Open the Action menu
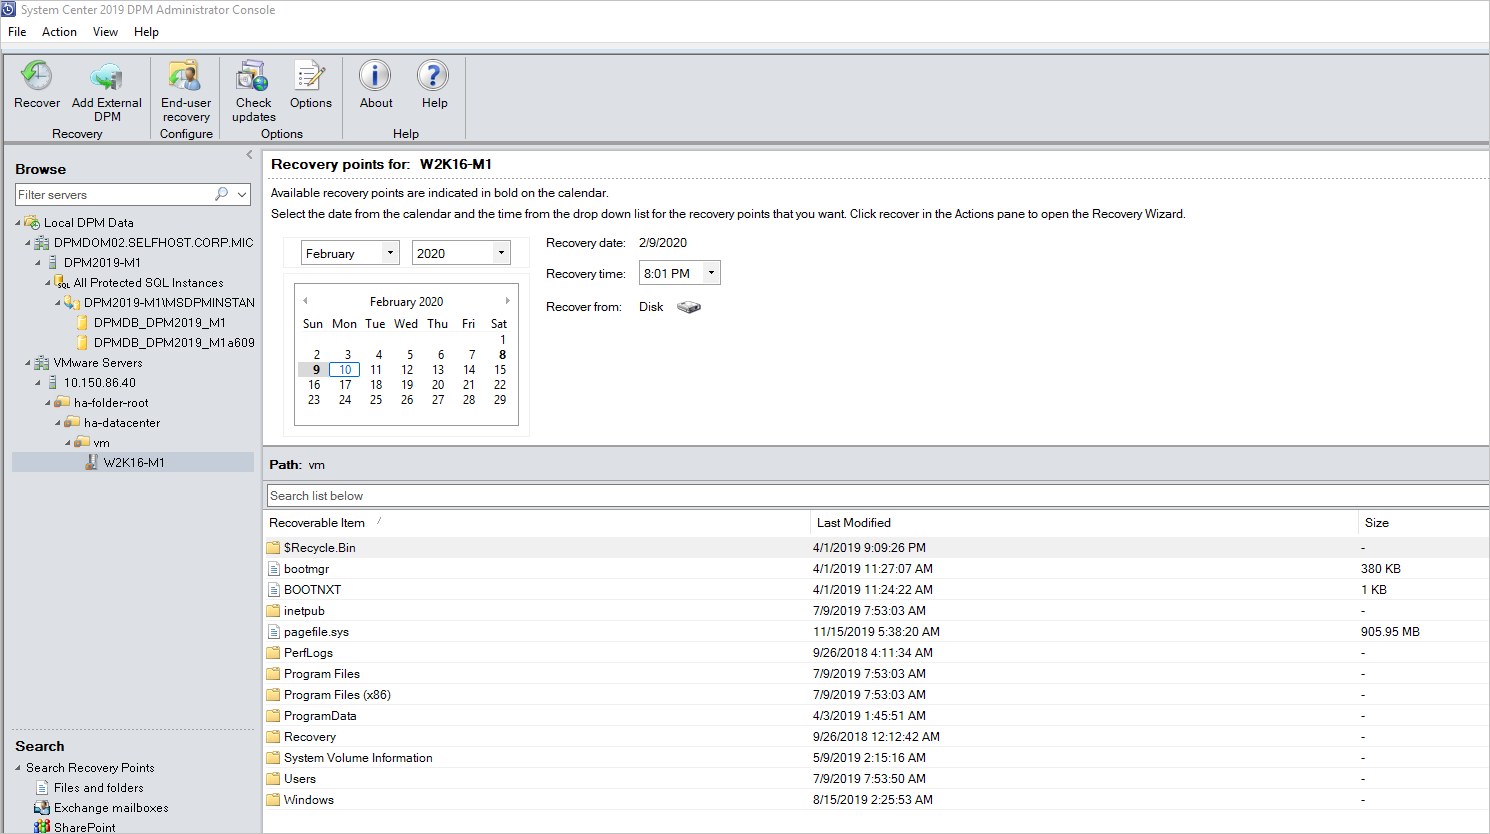 pyautogui.click(x=59, y=31)
